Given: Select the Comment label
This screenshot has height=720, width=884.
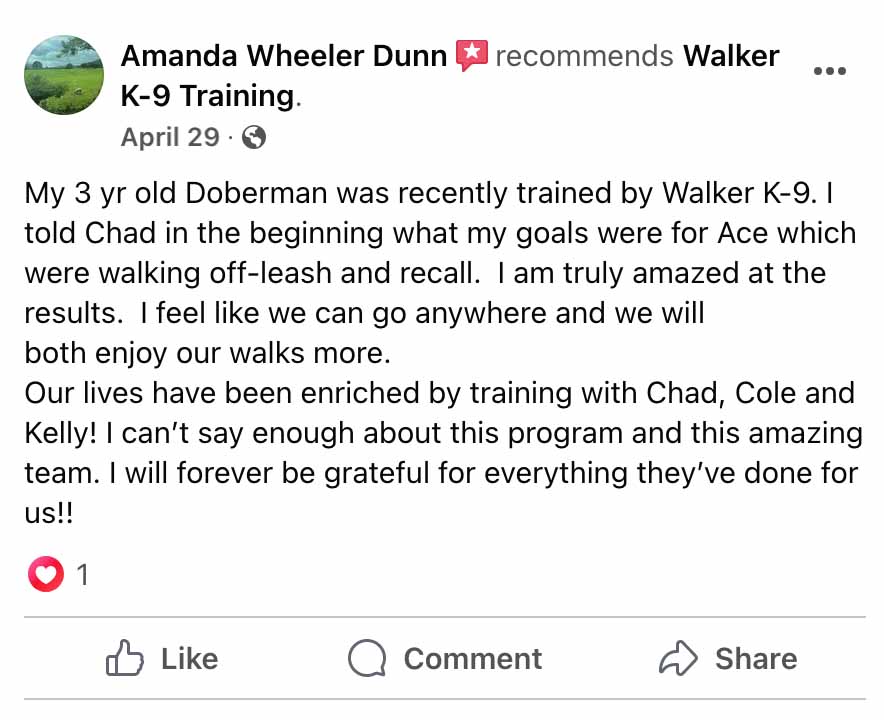Looking at the screenshot, I should click(x=472, y=659).
